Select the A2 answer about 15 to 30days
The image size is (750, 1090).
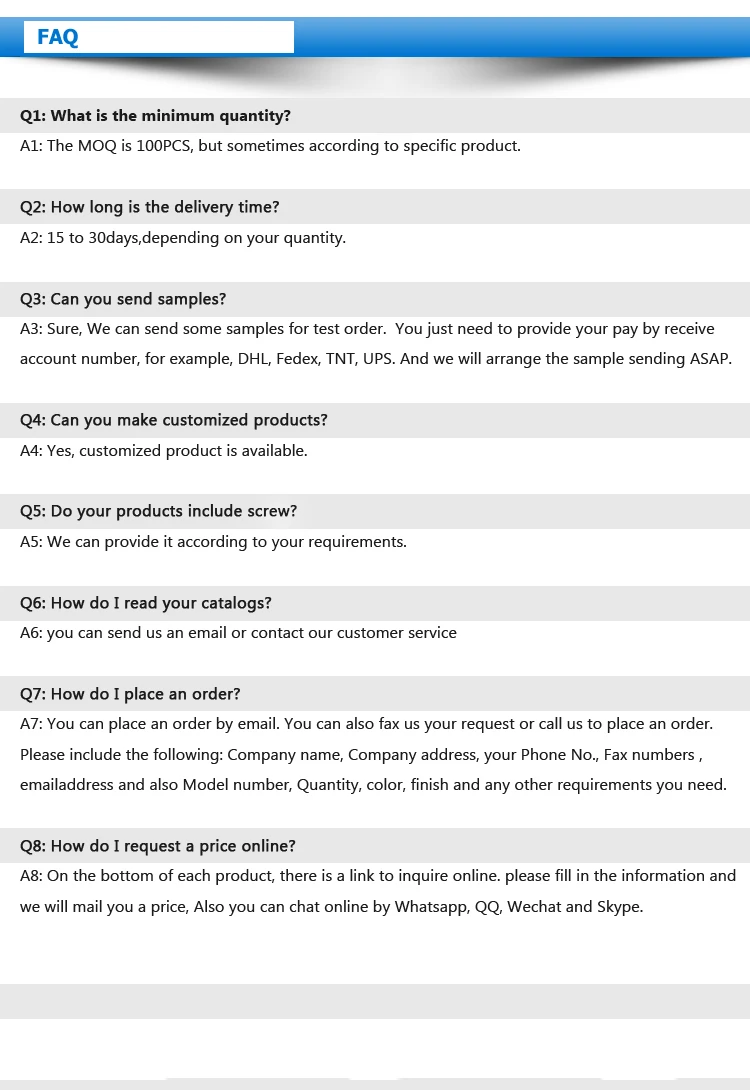pyautogui.click(x=183, y=238)
